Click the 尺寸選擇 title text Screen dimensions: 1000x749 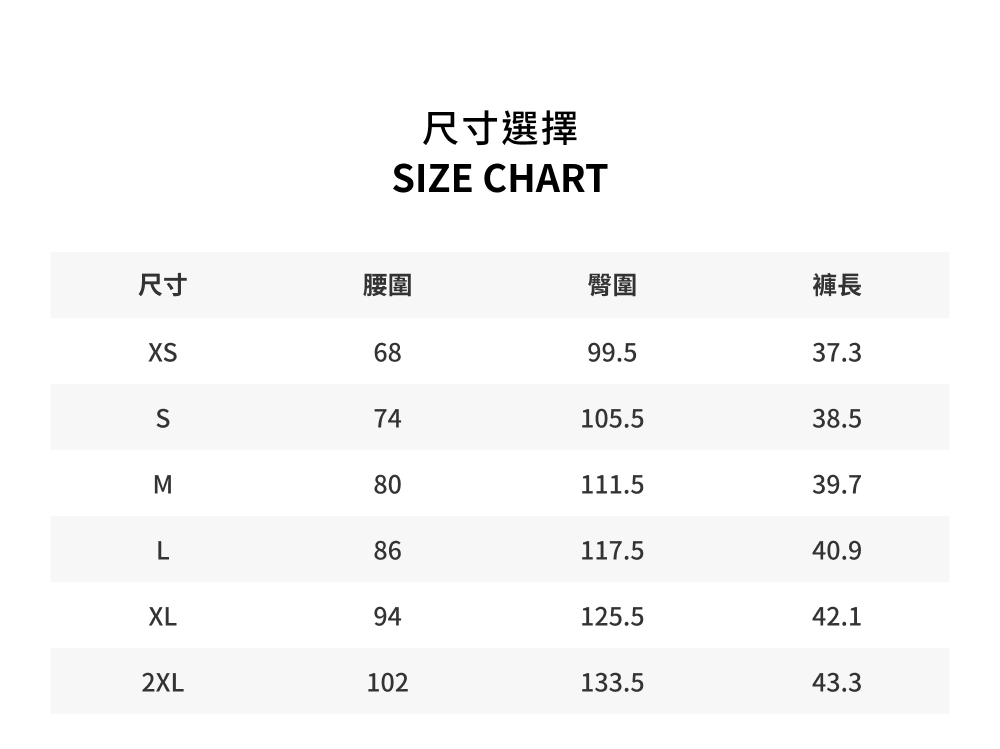click(x=500, y=128)
